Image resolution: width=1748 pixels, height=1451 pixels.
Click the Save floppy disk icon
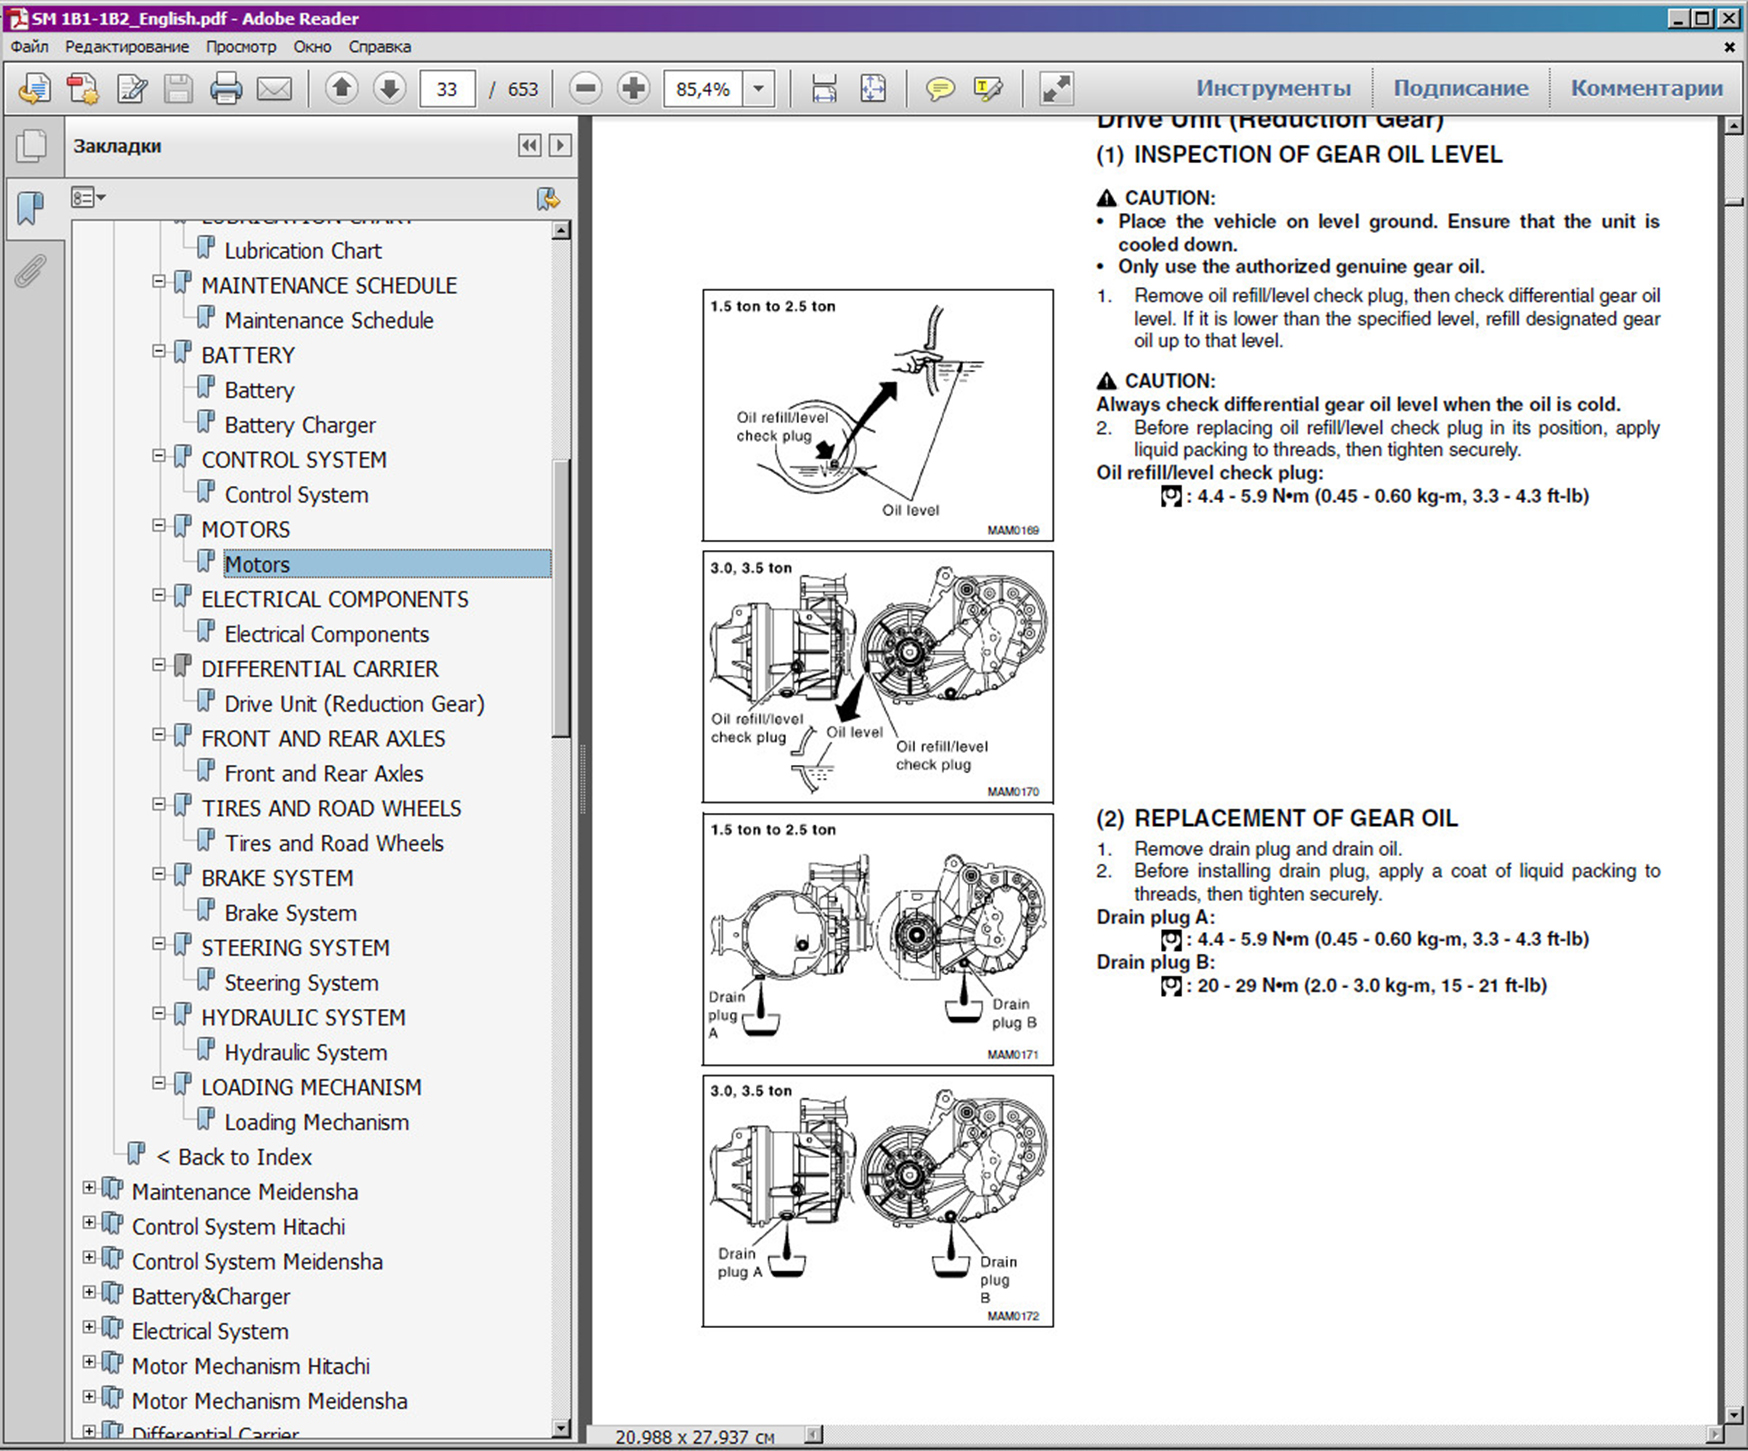[178, 89]
